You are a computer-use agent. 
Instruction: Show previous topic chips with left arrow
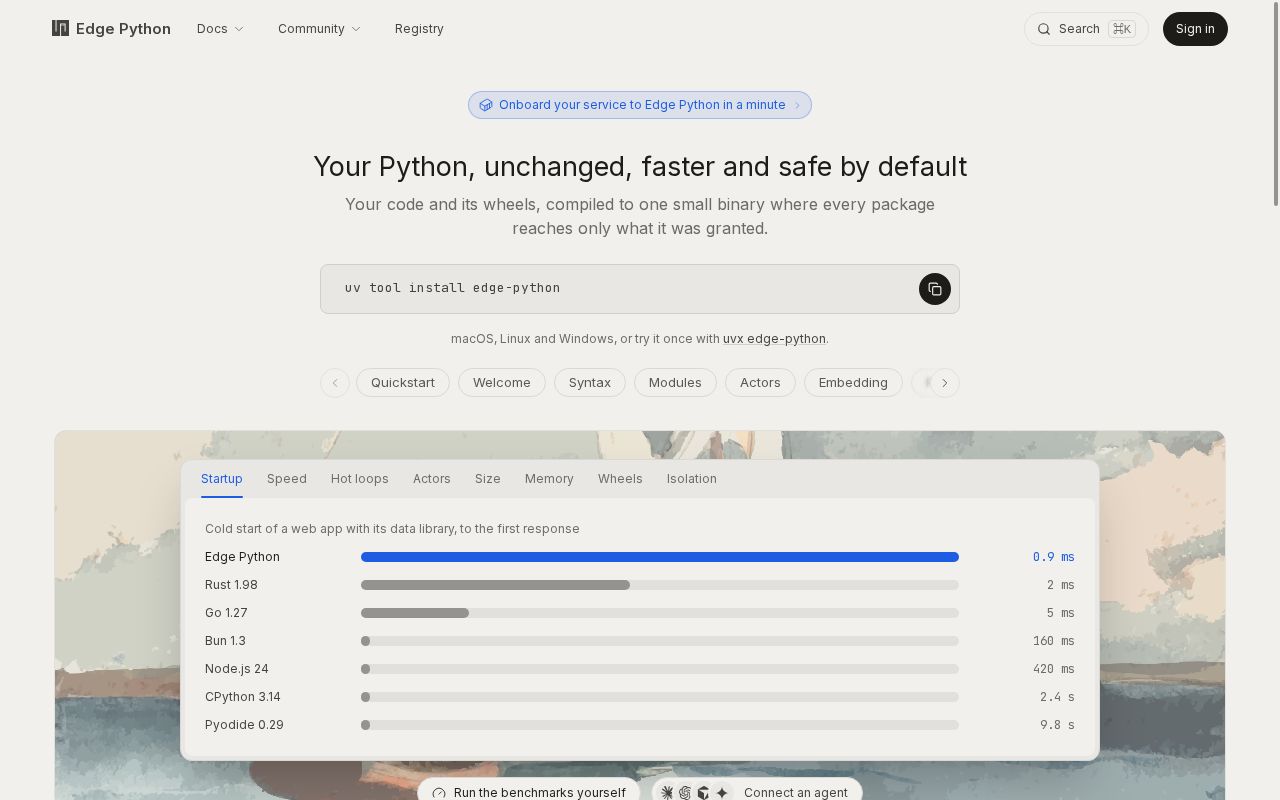tap(335, 383)
